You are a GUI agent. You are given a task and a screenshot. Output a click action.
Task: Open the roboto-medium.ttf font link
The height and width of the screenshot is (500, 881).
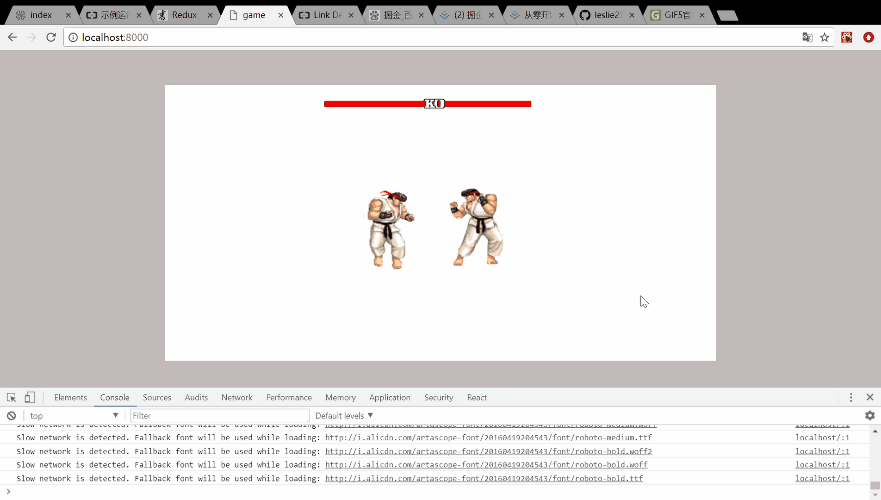pyautogui.click(x=488, y=437)
